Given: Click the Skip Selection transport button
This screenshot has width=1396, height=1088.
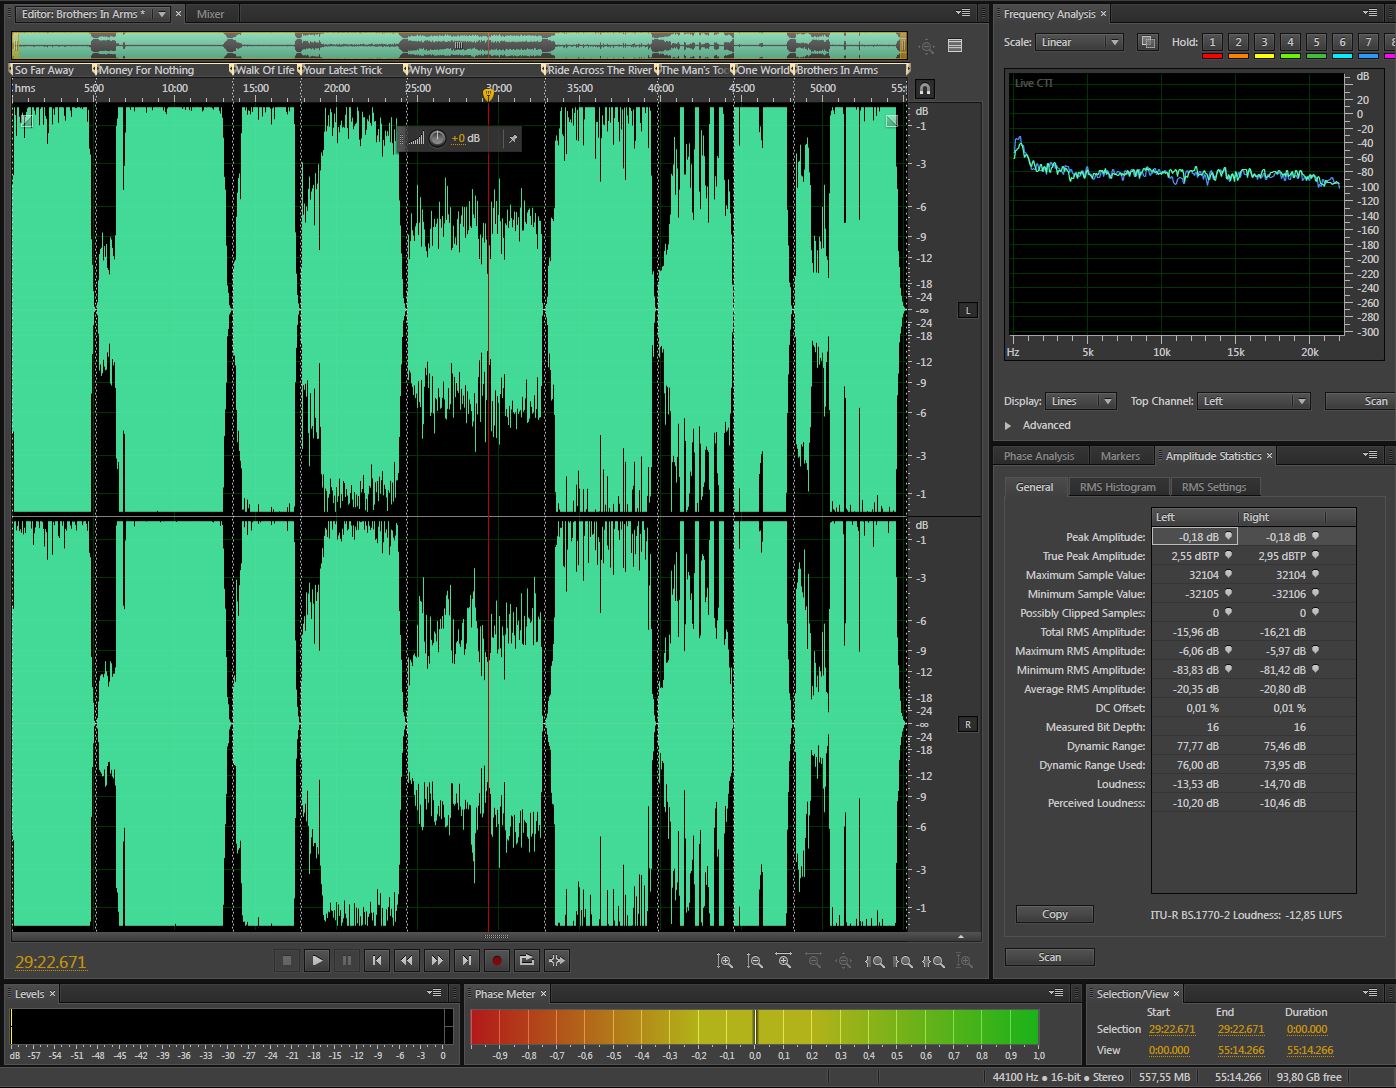Looking at the screenshot, I should click(557, 961).
